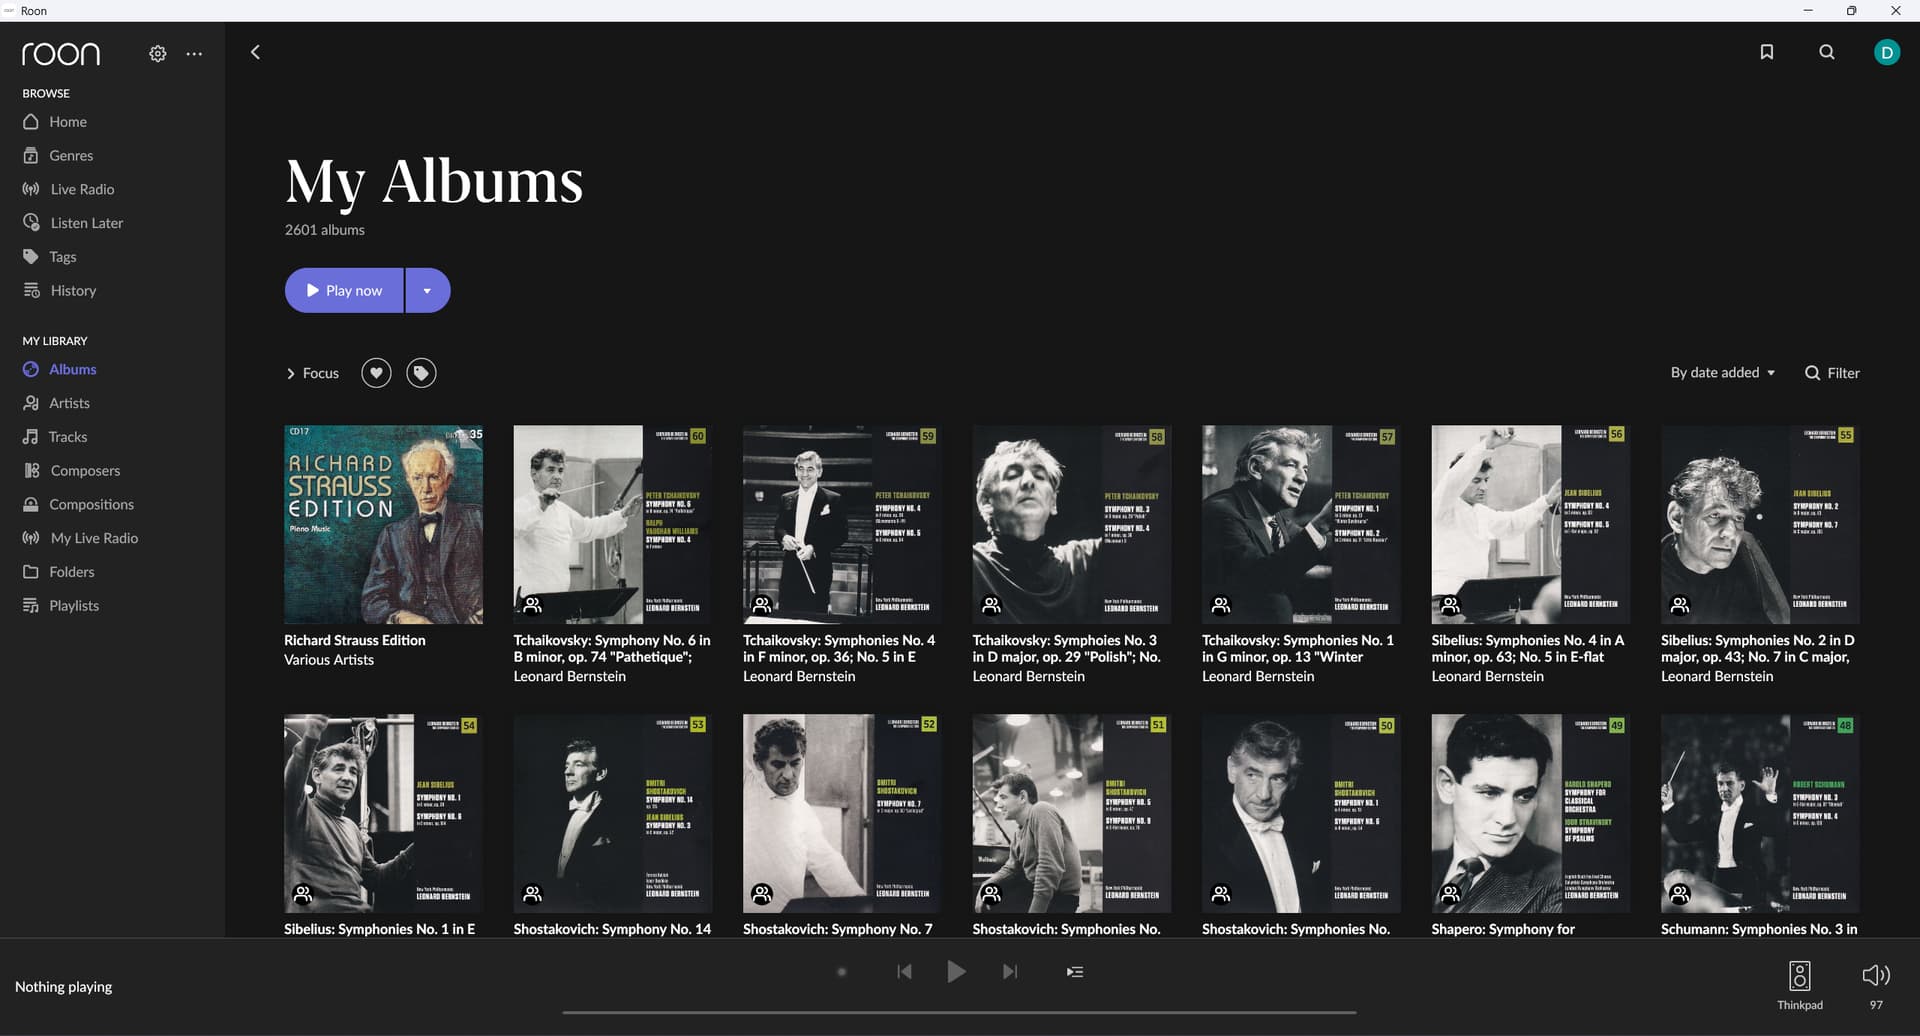Toggle the heart favorites filter

(x=376, y=373)
